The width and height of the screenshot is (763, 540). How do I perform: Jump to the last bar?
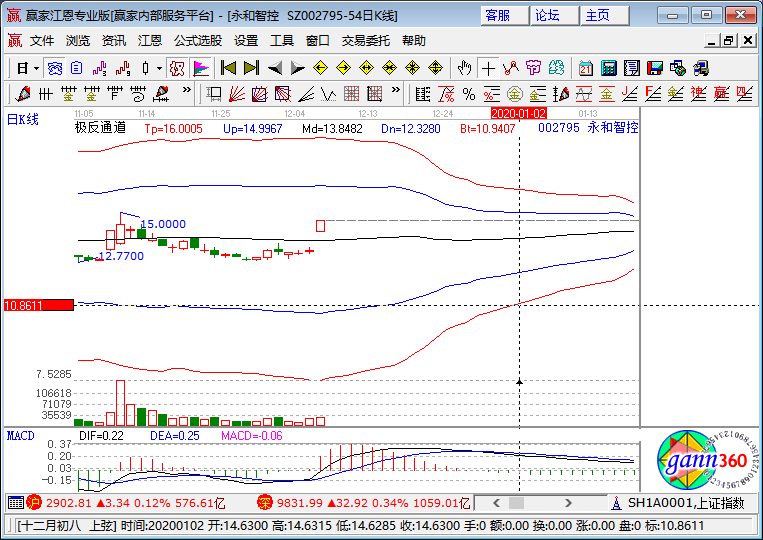[251, 68]
